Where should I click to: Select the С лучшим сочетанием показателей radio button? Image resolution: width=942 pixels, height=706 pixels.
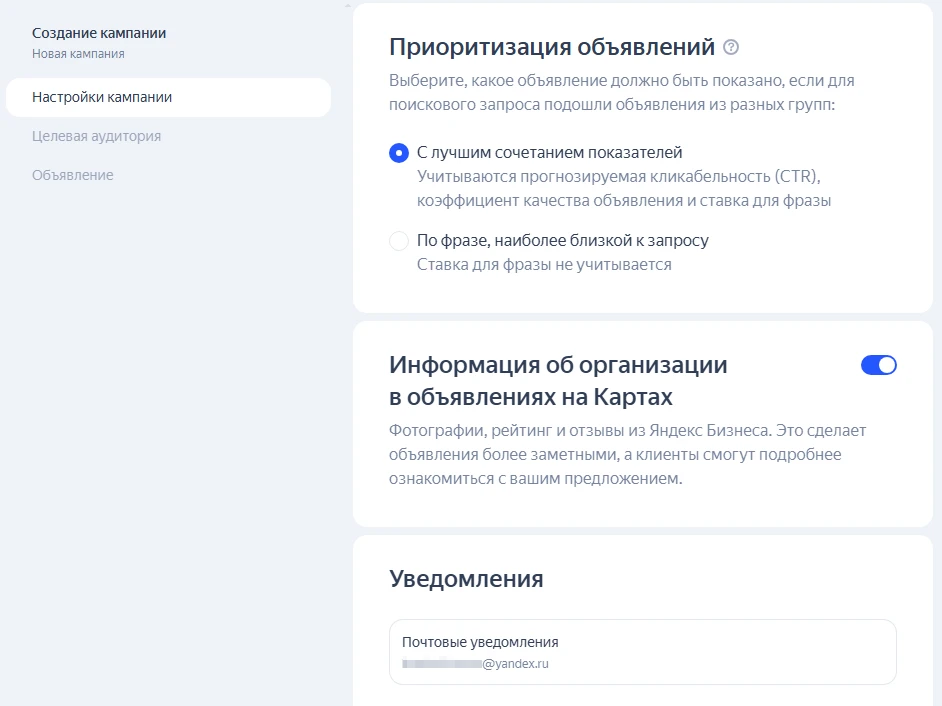coord(399,153)
